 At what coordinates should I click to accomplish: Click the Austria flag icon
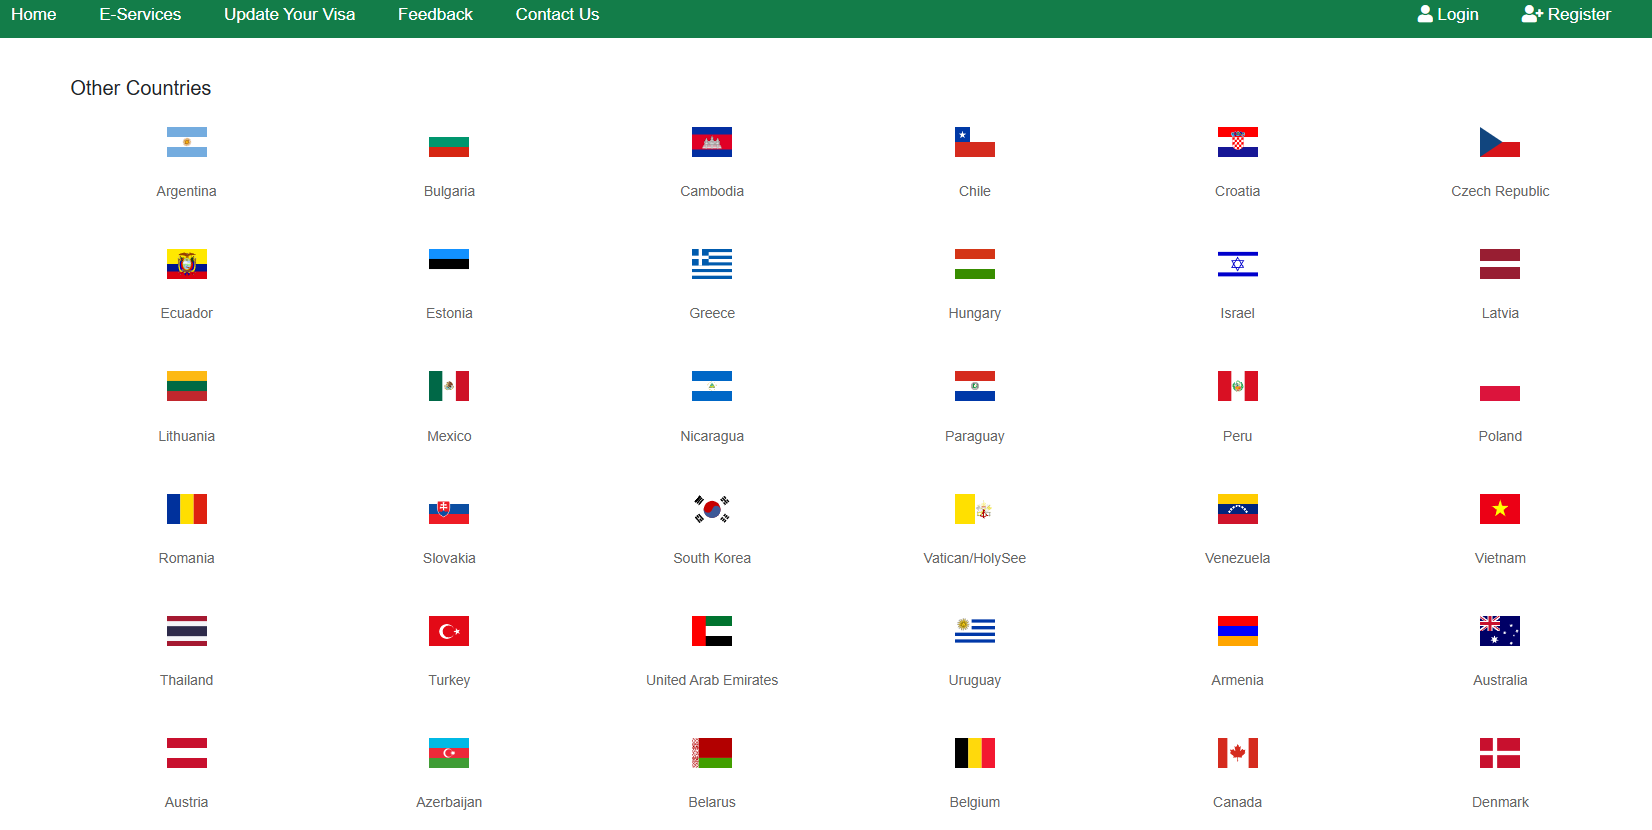point(187,753)
